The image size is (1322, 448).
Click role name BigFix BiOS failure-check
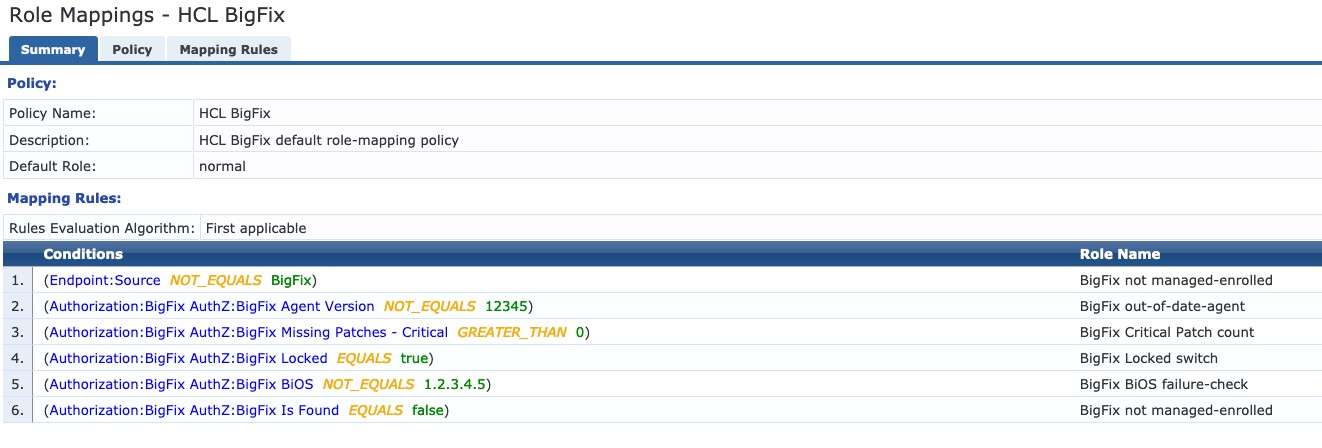pyautogui.click(x=1164, y=384)
